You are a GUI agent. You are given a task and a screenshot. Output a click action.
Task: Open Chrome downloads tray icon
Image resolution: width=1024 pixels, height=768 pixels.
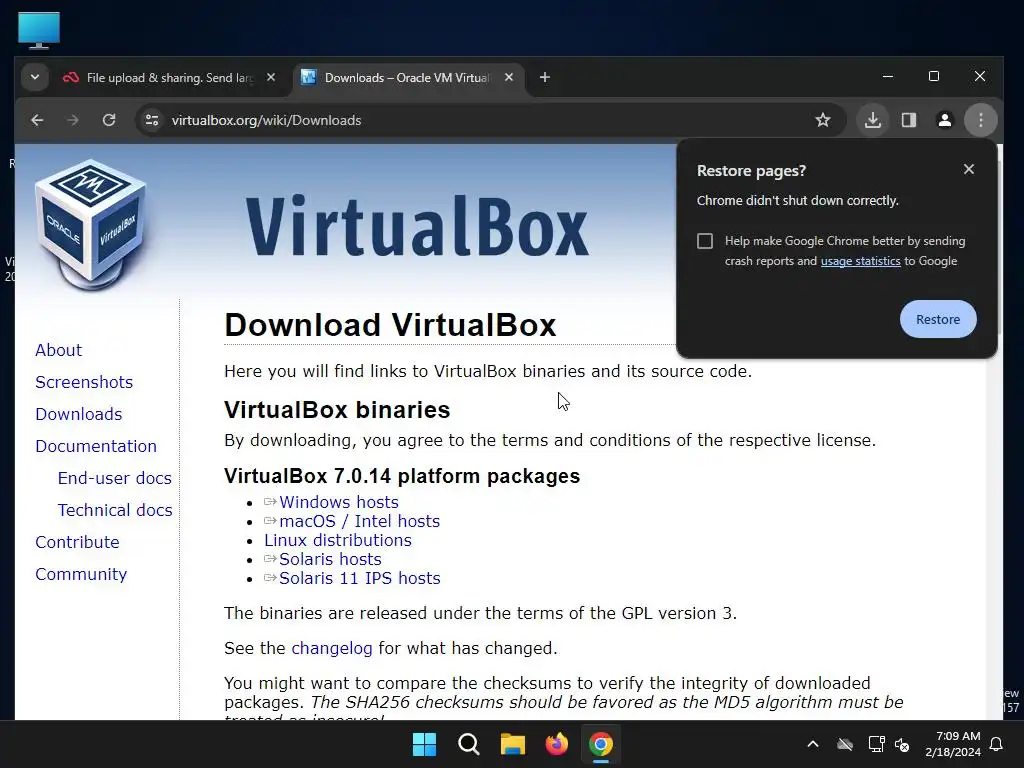coord(872,120)
